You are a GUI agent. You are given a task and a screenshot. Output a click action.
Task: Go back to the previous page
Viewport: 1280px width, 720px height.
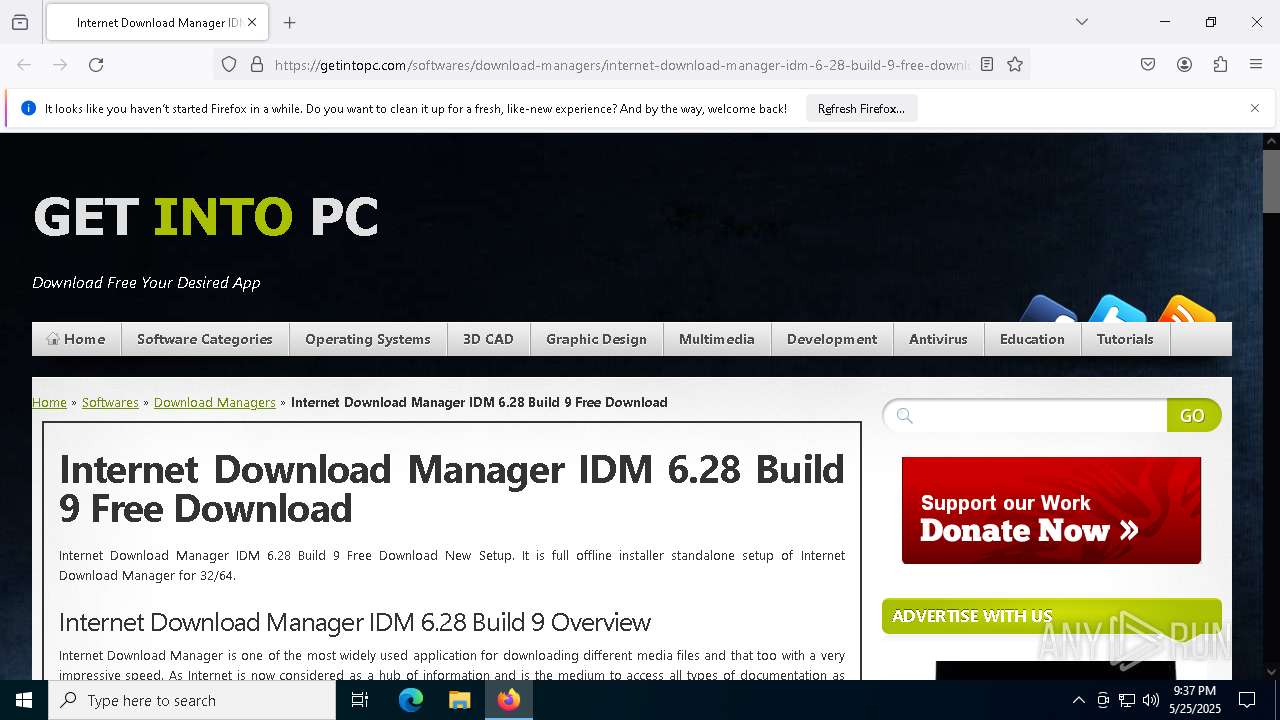(x=24, y=64)
